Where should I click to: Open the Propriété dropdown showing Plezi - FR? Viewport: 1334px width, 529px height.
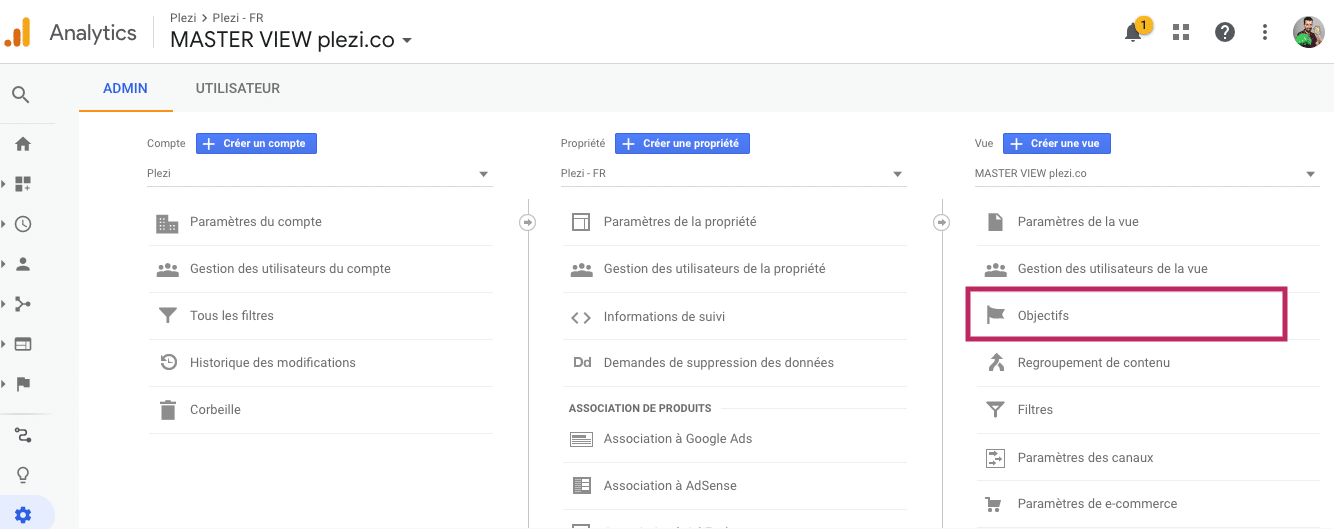[734, 174]
